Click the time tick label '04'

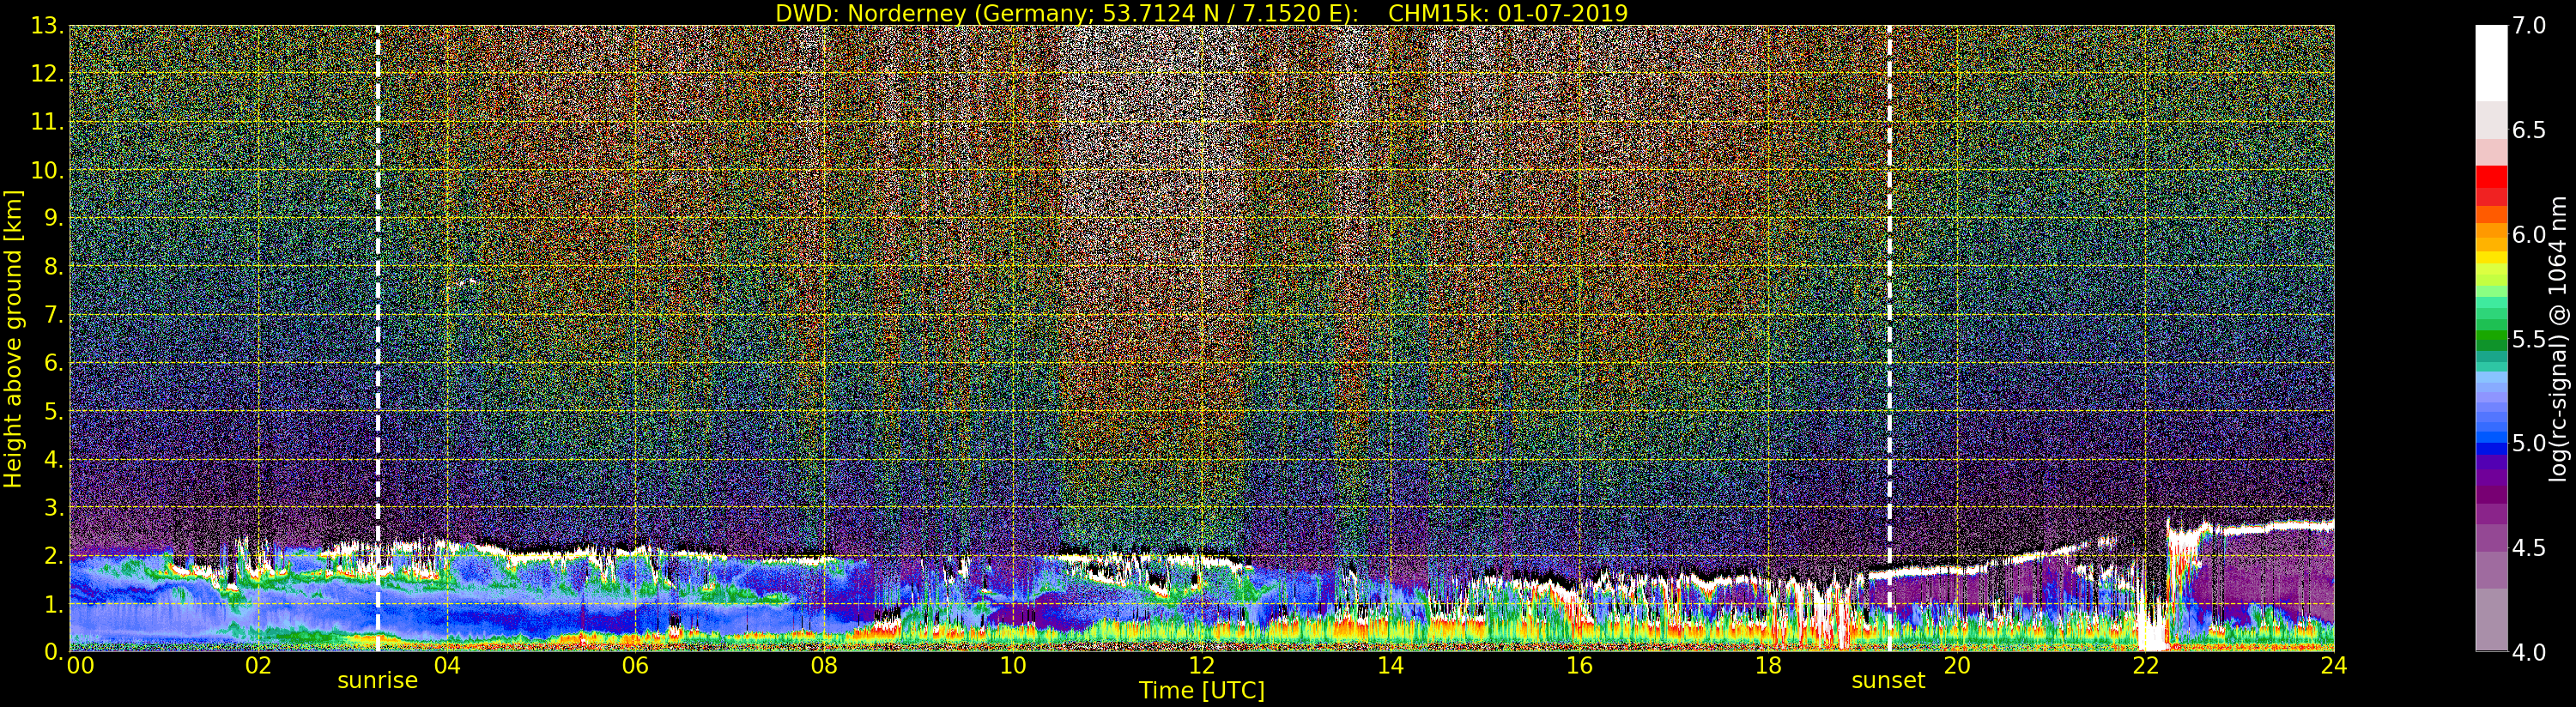point(447,666)
